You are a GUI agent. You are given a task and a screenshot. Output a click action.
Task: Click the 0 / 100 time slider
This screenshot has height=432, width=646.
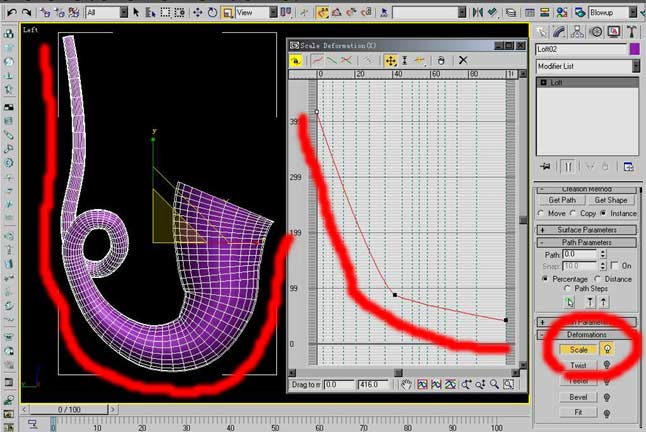(68, 409)
